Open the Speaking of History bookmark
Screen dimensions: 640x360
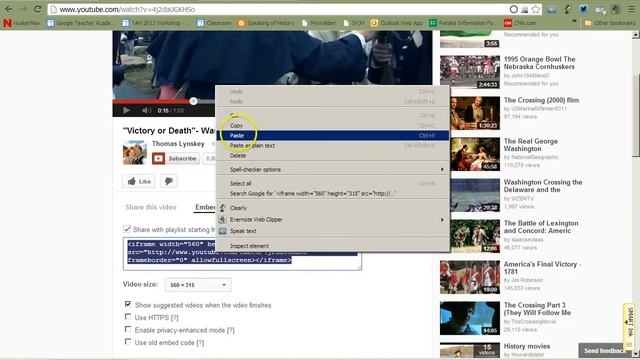click(x=266, y=23)
